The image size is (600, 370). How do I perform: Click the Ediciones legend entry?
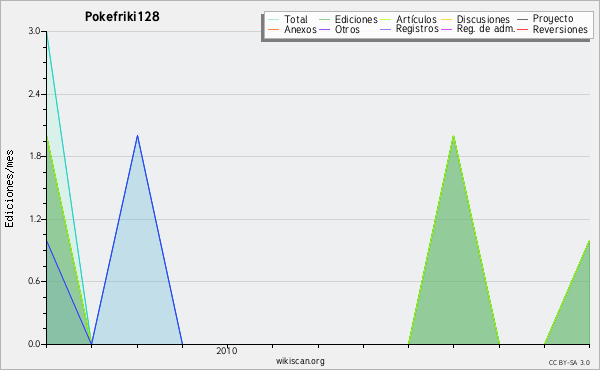[348, 19]
